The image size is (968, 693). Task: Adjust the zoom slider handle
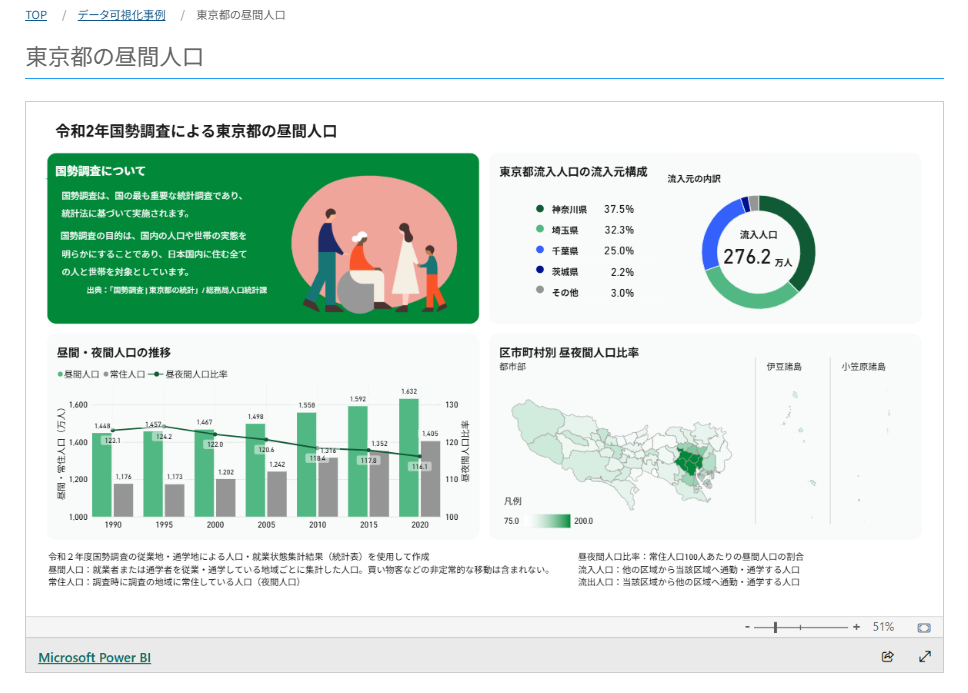775,627
